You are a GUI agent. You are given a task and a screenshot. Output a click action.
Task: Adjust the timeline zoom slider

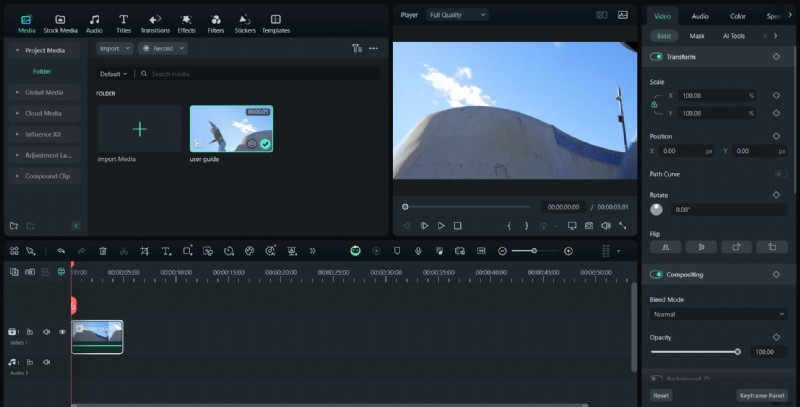pyautogui.click(x=535, y=251)
